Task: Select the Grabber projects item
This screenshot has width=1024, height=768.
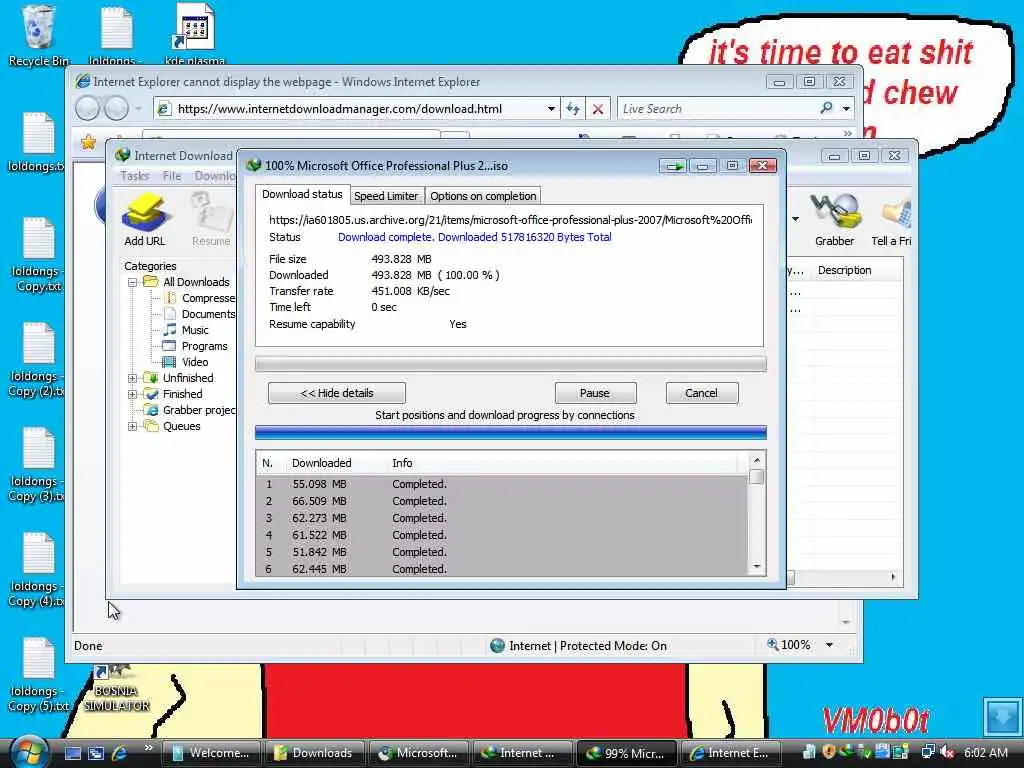Action: coord(190,410)
